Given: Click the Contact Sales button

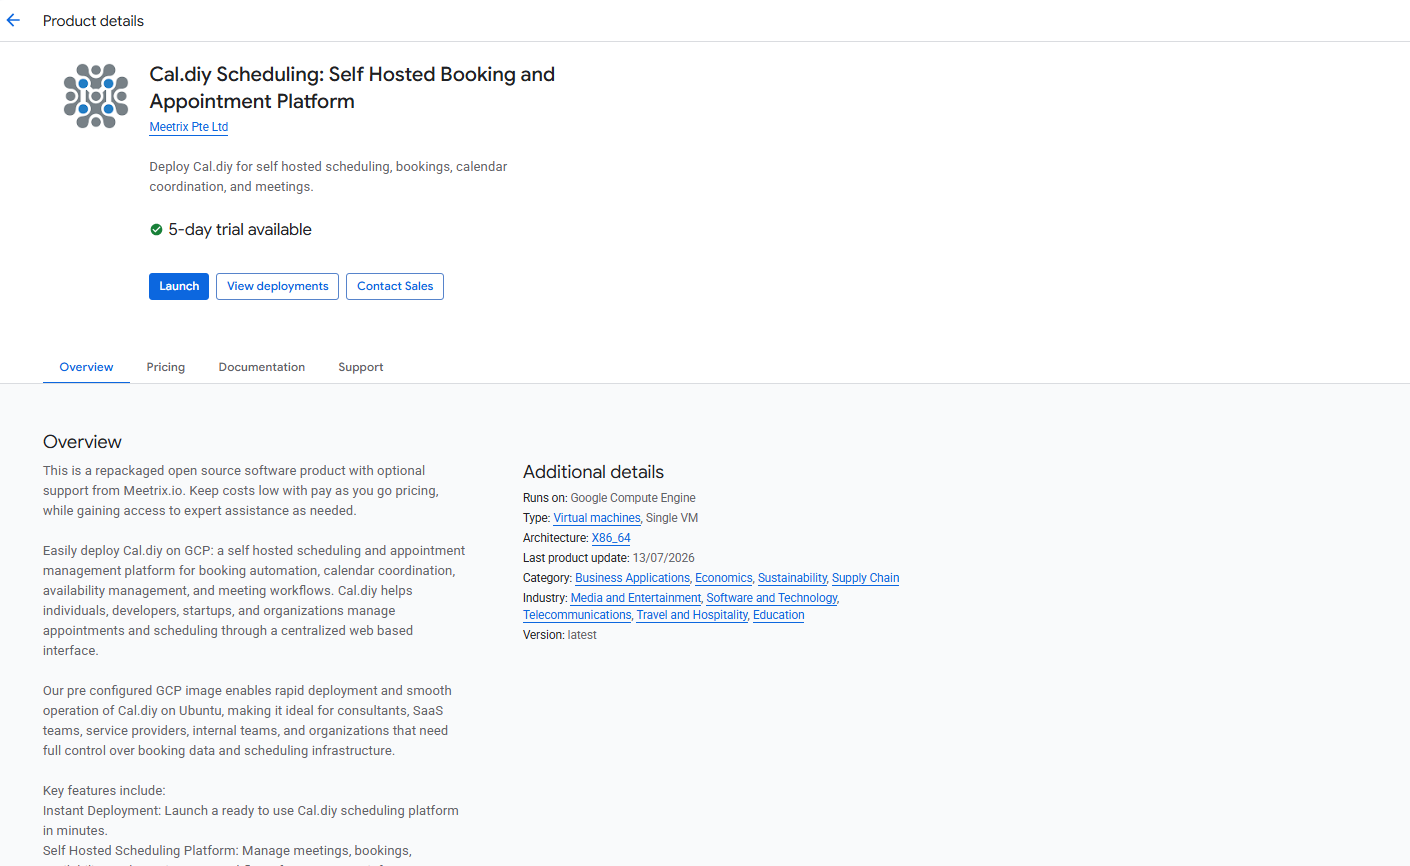Looking at the screenshot, I should coord(395,286).
